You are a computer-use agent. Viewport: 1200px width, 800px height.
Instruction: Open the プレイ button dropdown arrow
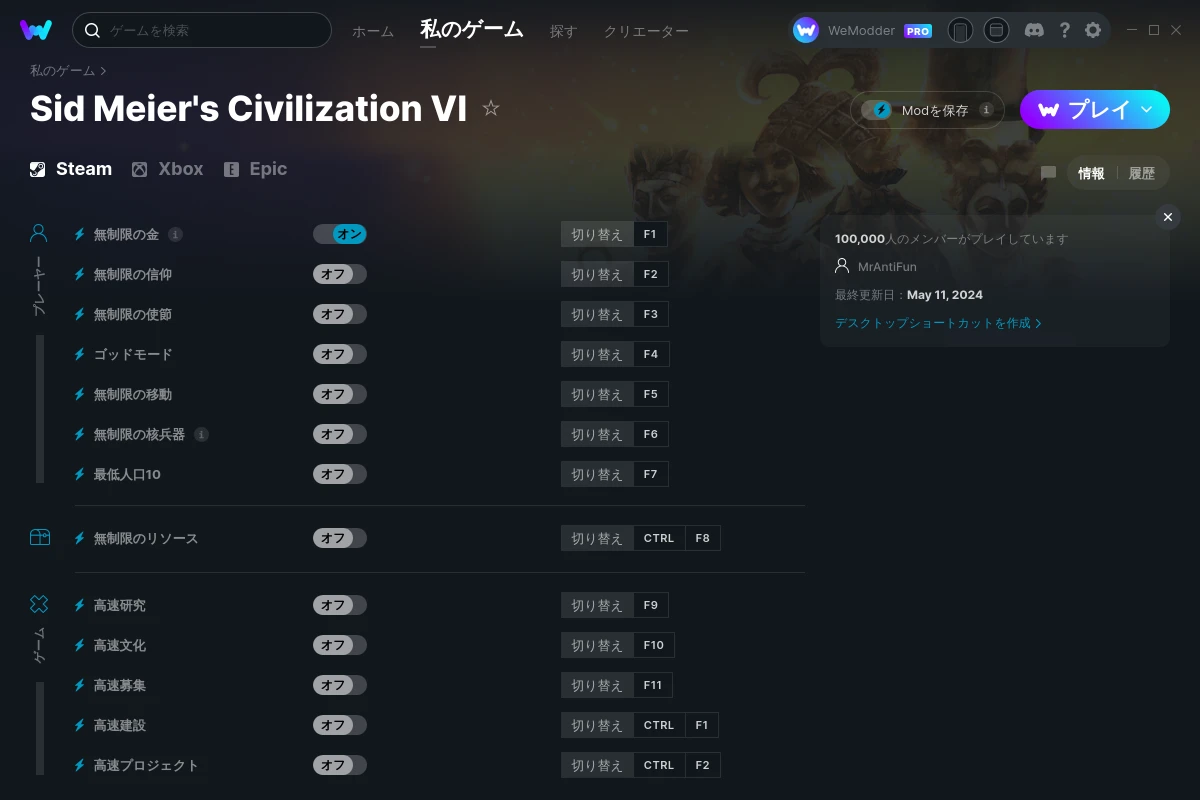pyautogui.click(x=1145, y=110)
